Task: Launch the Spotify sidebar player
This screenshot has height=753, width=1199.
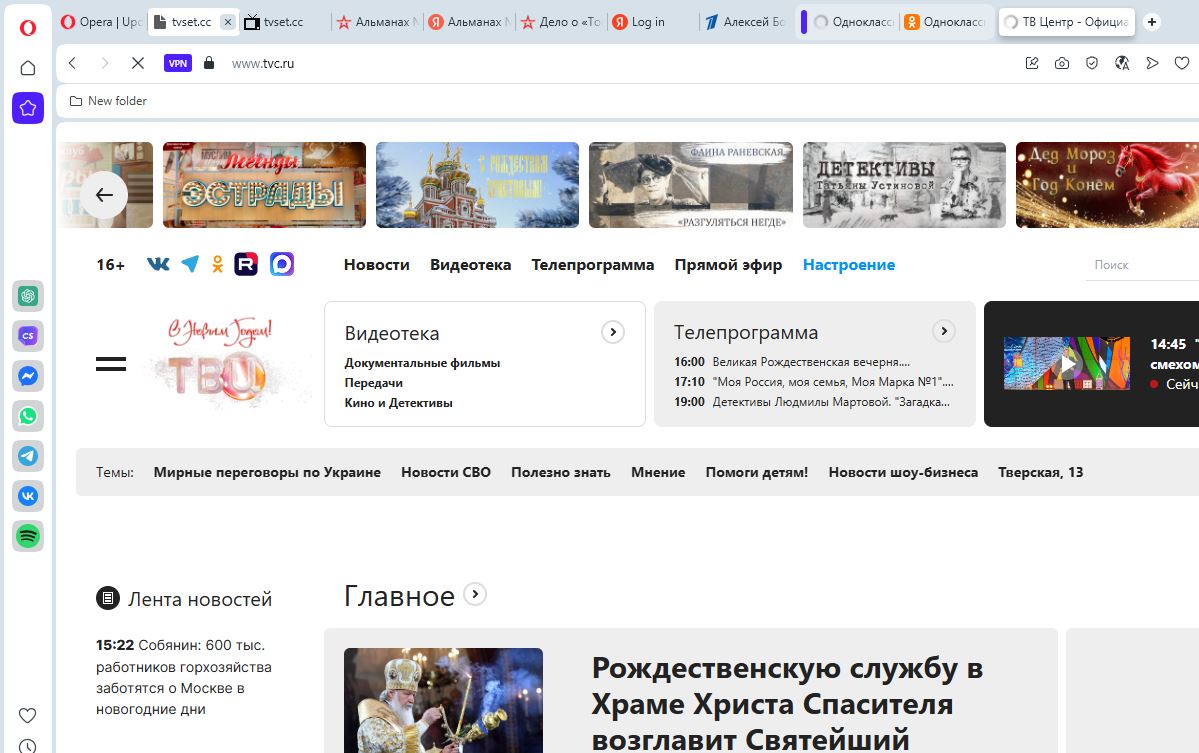Action: click(x=28, y=536)
